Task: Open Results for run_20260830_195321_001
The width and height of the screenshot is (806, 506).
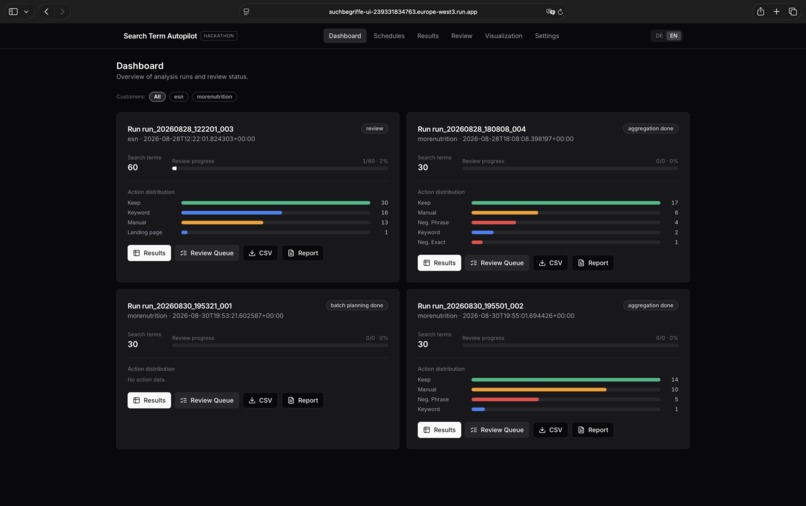Action: click(x=149, y=400)
